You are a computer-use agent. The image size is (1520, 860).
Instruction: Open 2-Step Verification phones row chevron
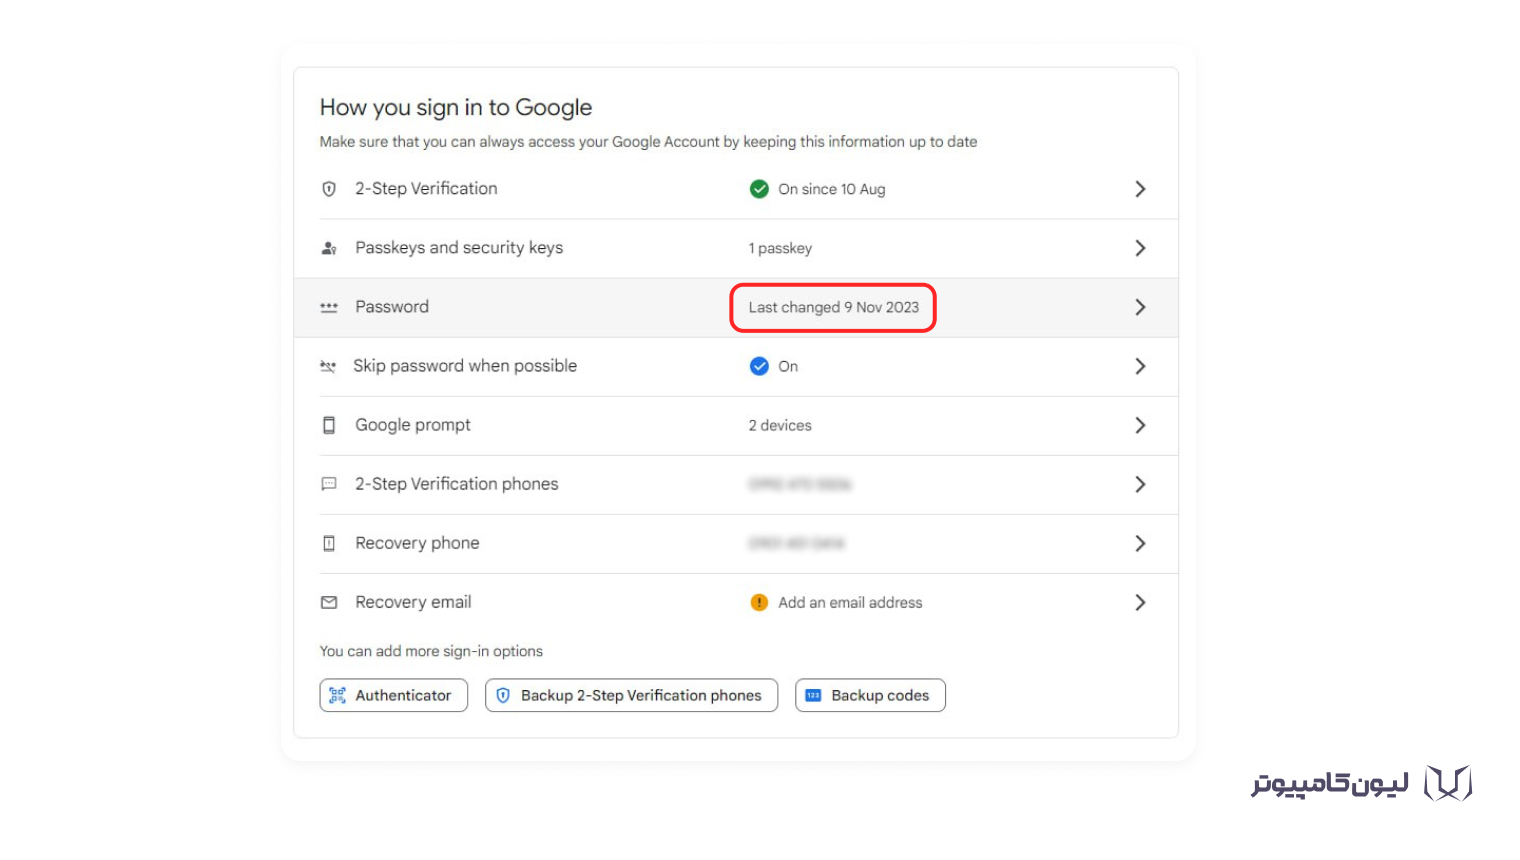(1140, 484)
